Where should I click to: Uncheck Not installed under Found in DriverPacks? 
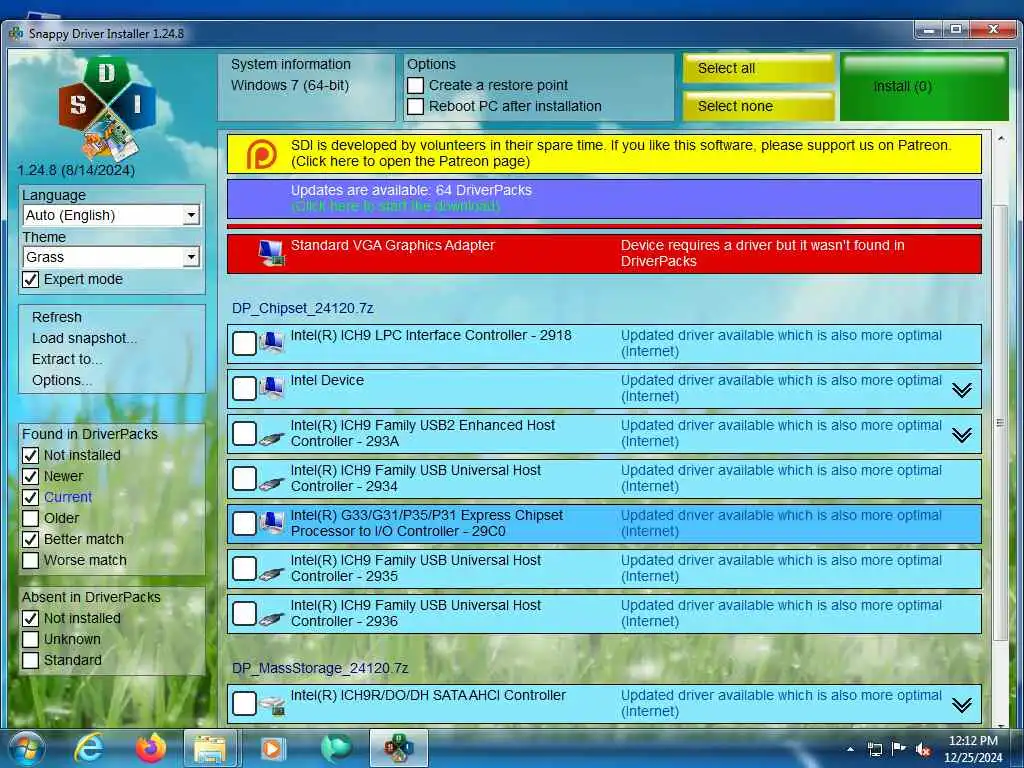pyautogui.click(x=30, y=455)
